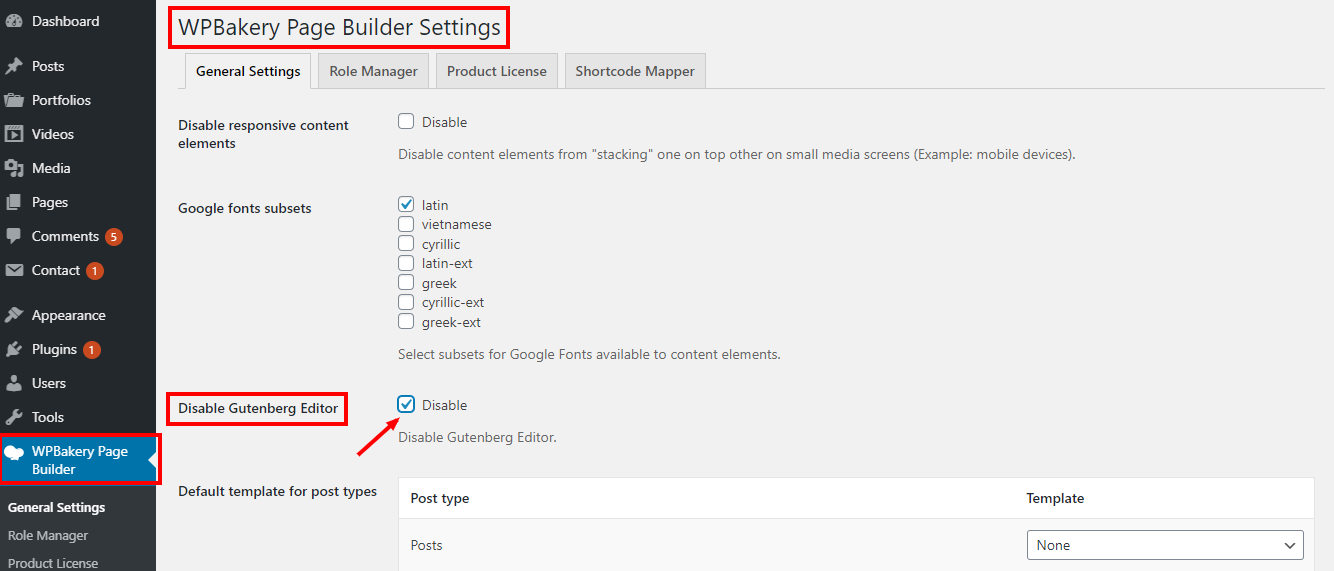Open the Contact menu item
Screen dimensions: 1334x571
[x=55, y=270]
